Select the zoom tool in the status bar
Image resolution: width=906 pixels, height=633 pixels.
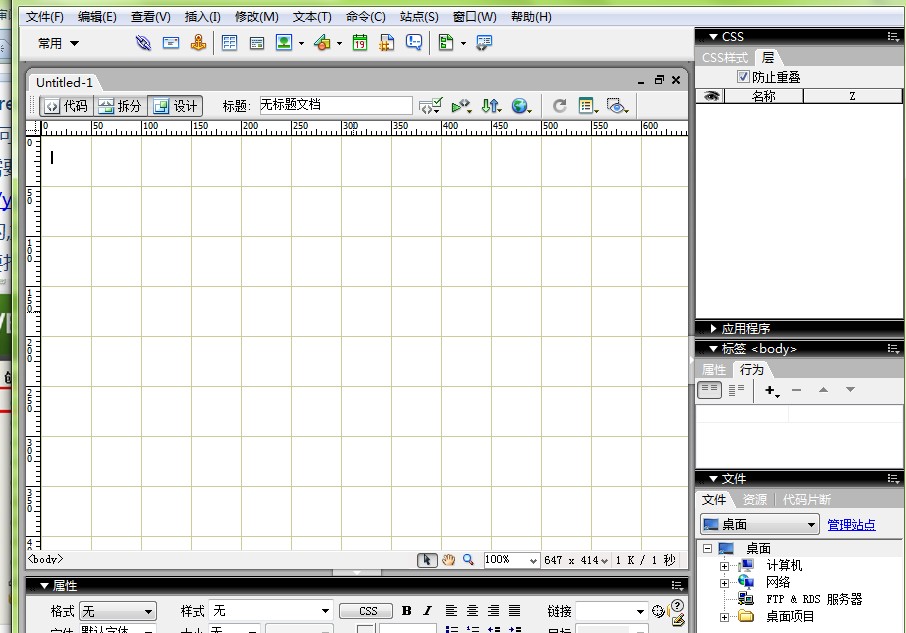click(x=468, y=560)
